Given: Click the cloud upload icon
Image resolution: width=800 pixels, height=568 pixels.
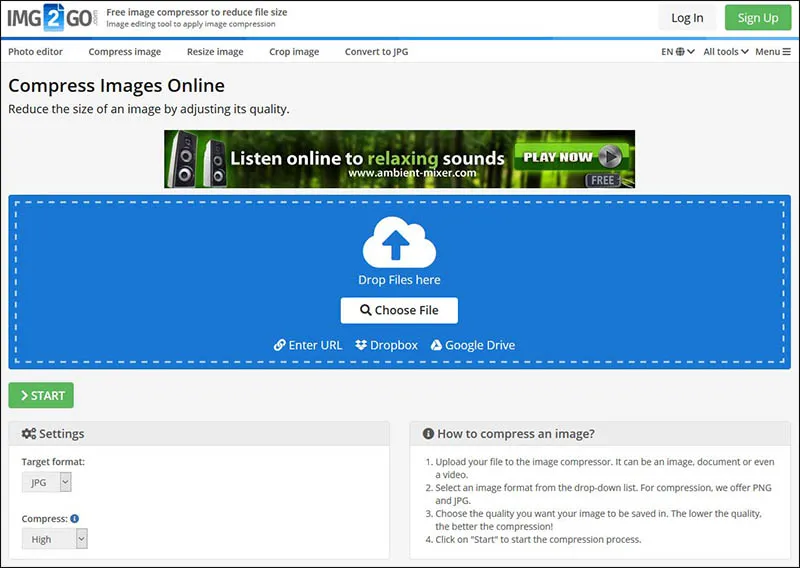Looking at the screenshot, I should coord(399,244).
